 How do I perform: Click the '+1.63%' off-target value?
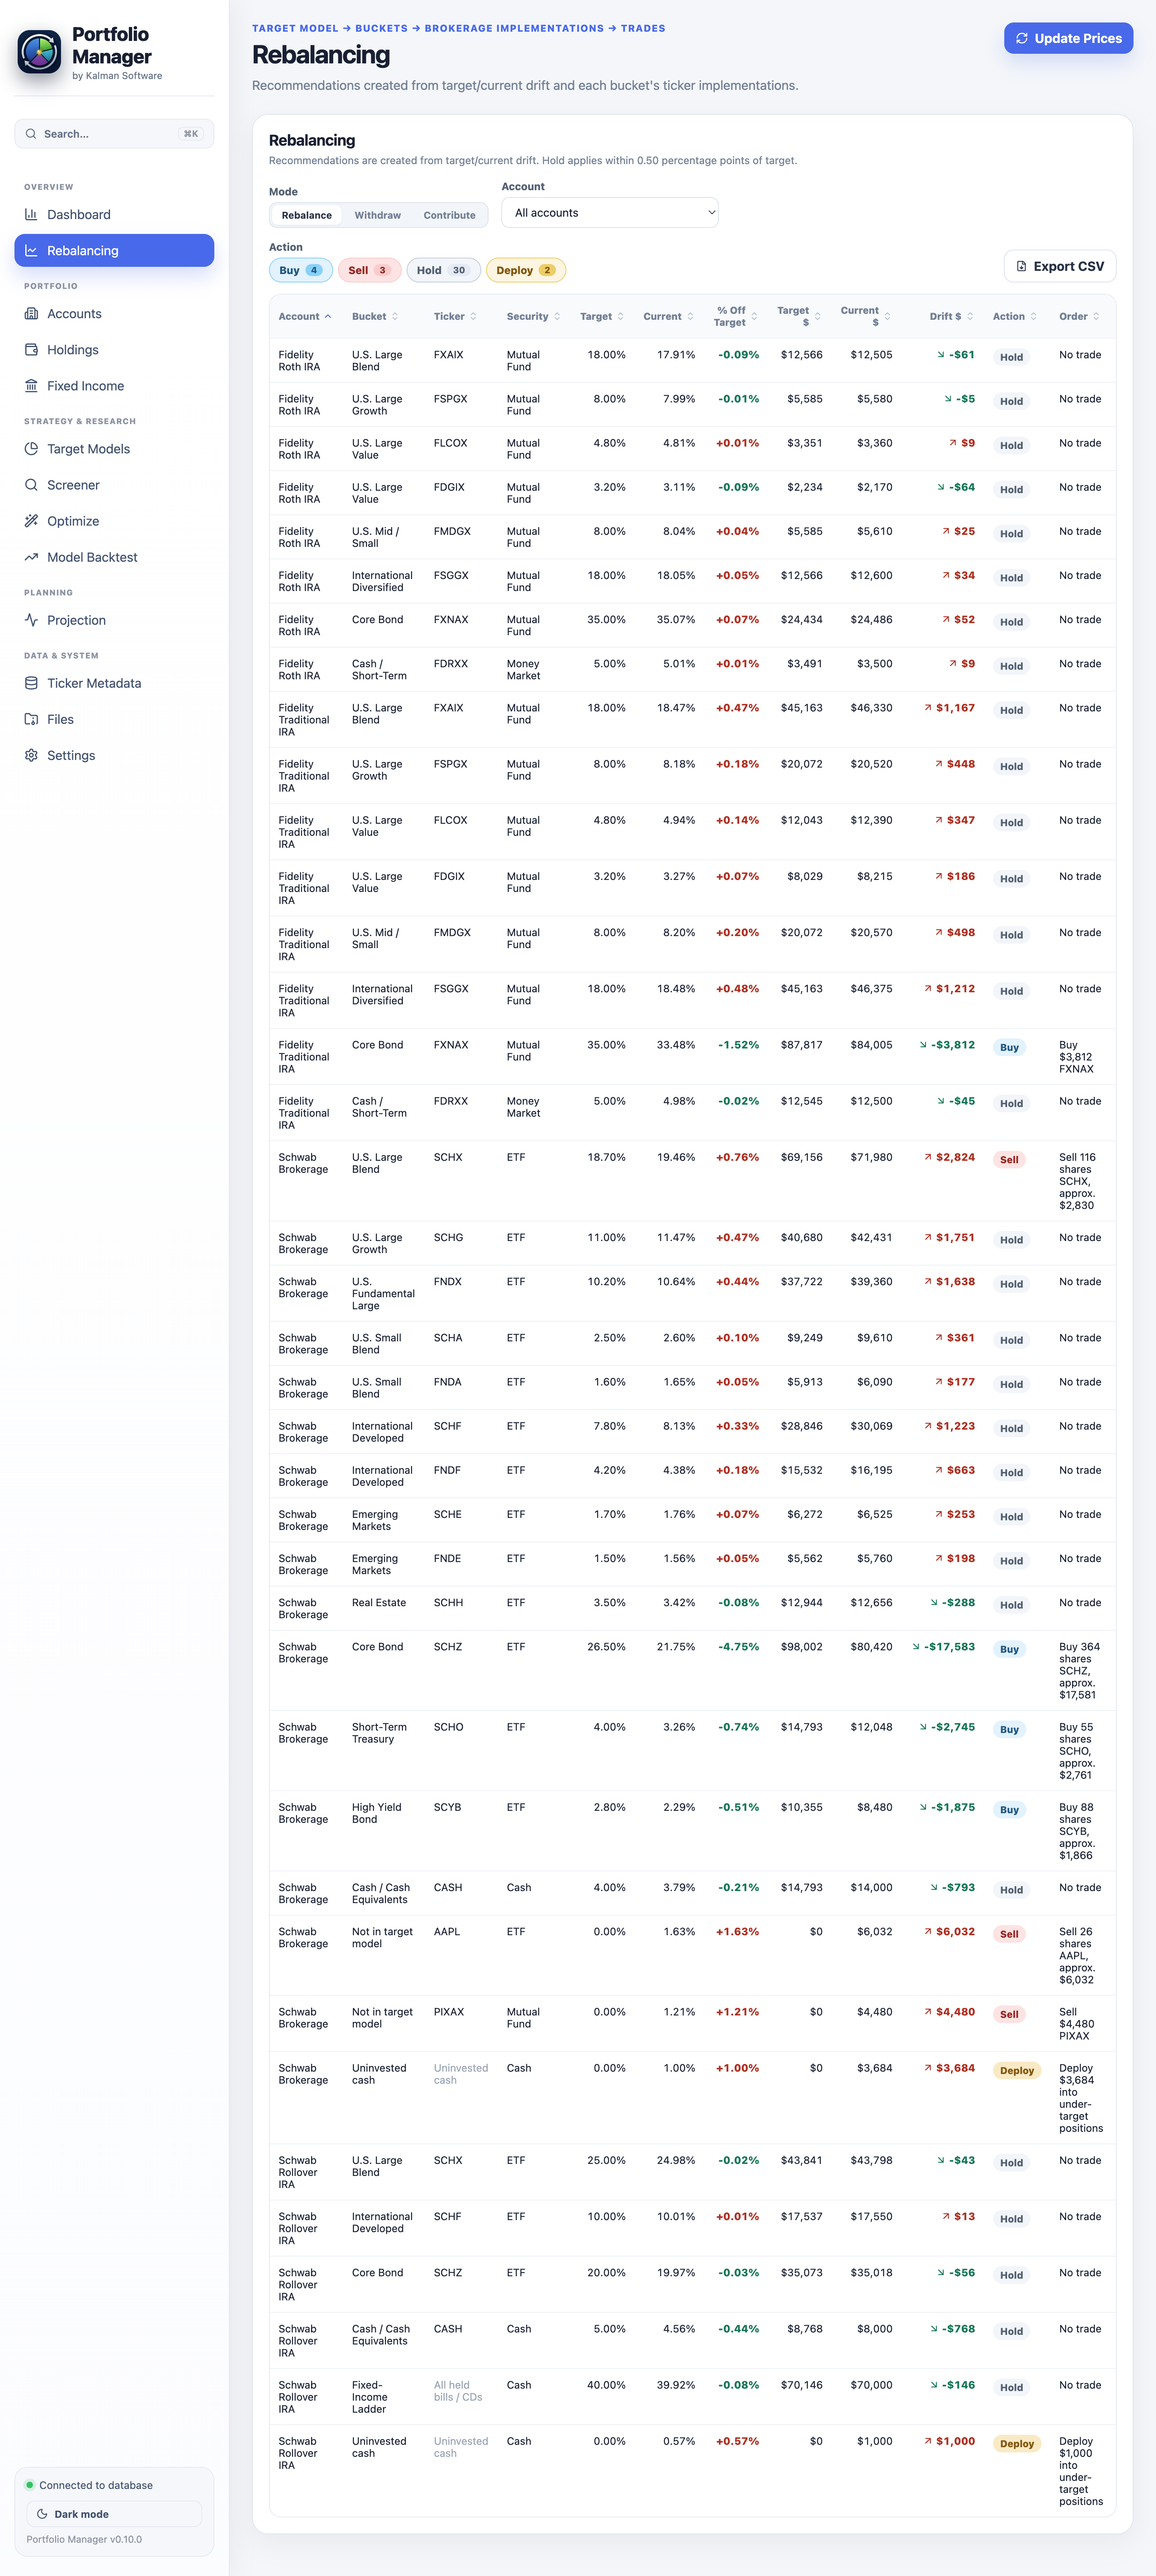(x=737, y=1931)
